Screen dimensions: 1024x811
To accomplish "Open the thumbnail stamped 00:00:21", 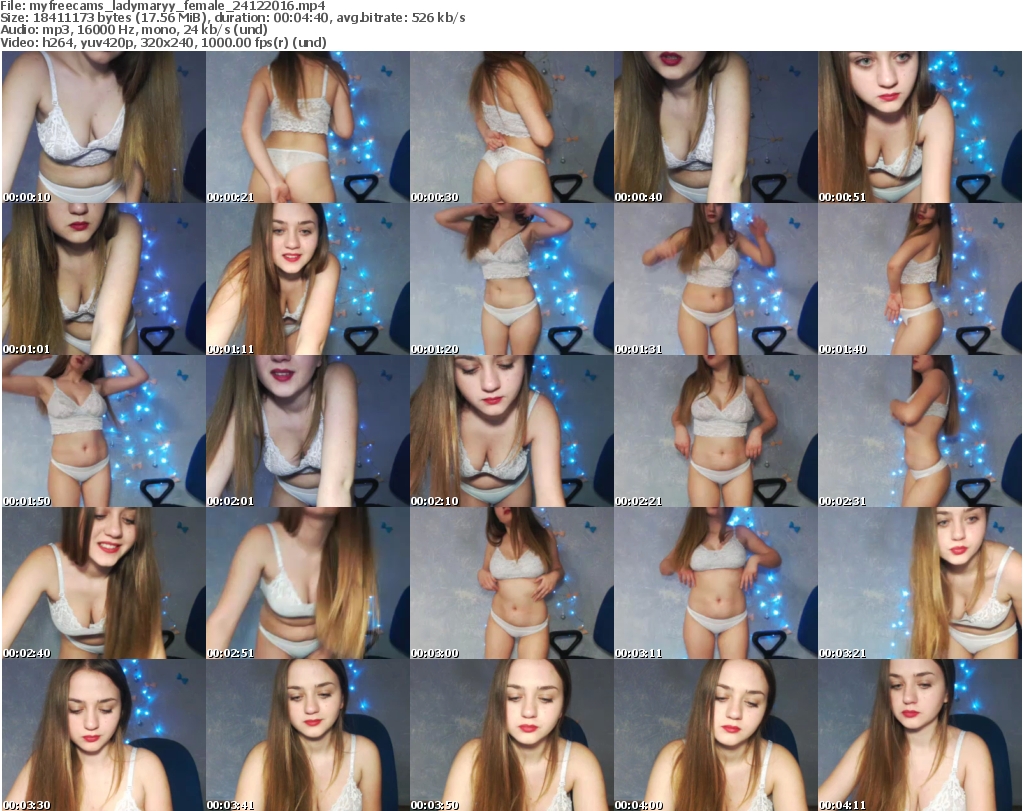I will (x=308, y=127).
